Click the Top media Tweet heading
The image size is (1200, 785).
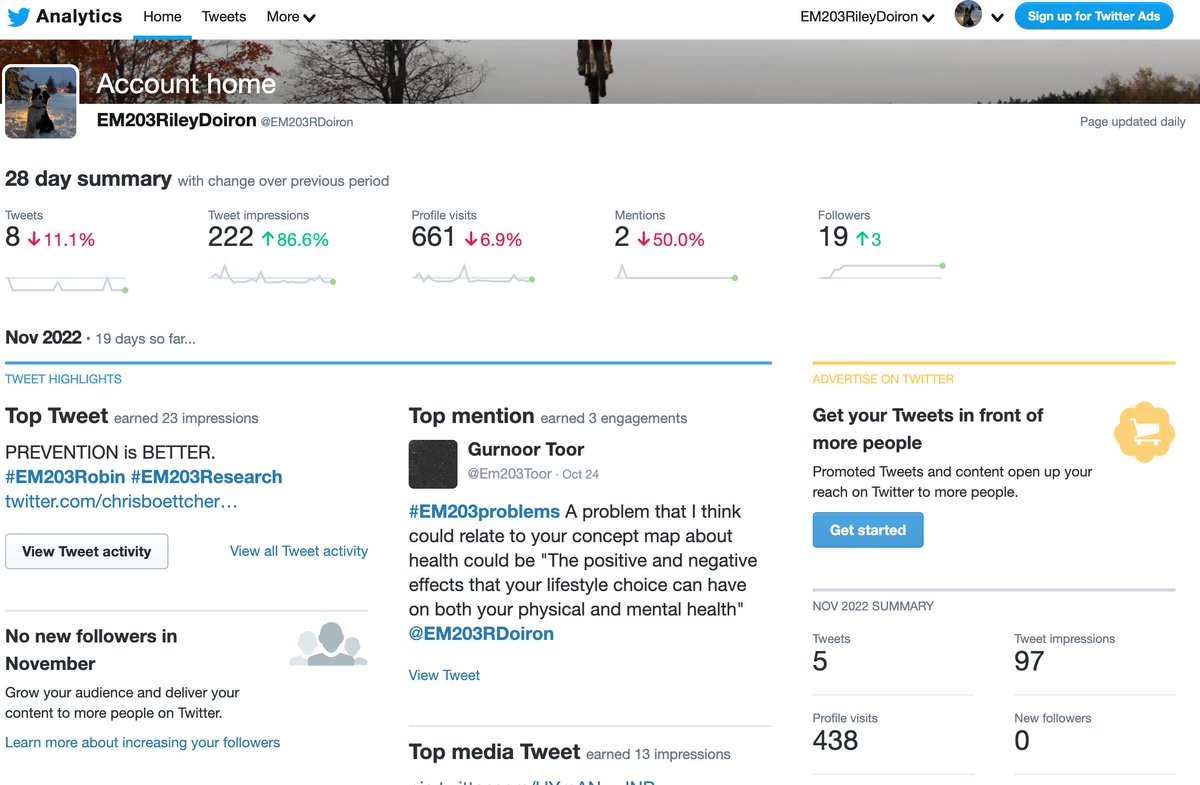[x=494, y=752]
